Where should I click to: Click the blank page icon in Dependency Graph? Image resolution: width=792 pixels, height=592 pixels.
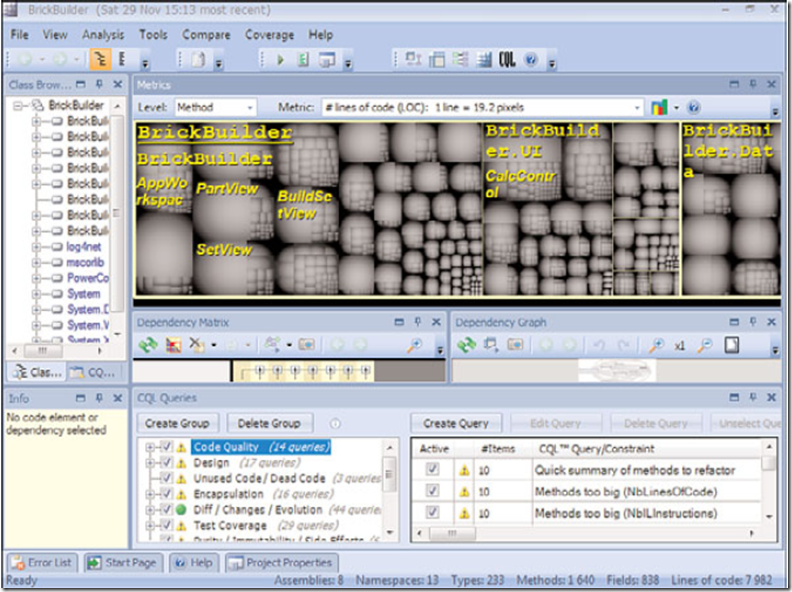[732, 345]
